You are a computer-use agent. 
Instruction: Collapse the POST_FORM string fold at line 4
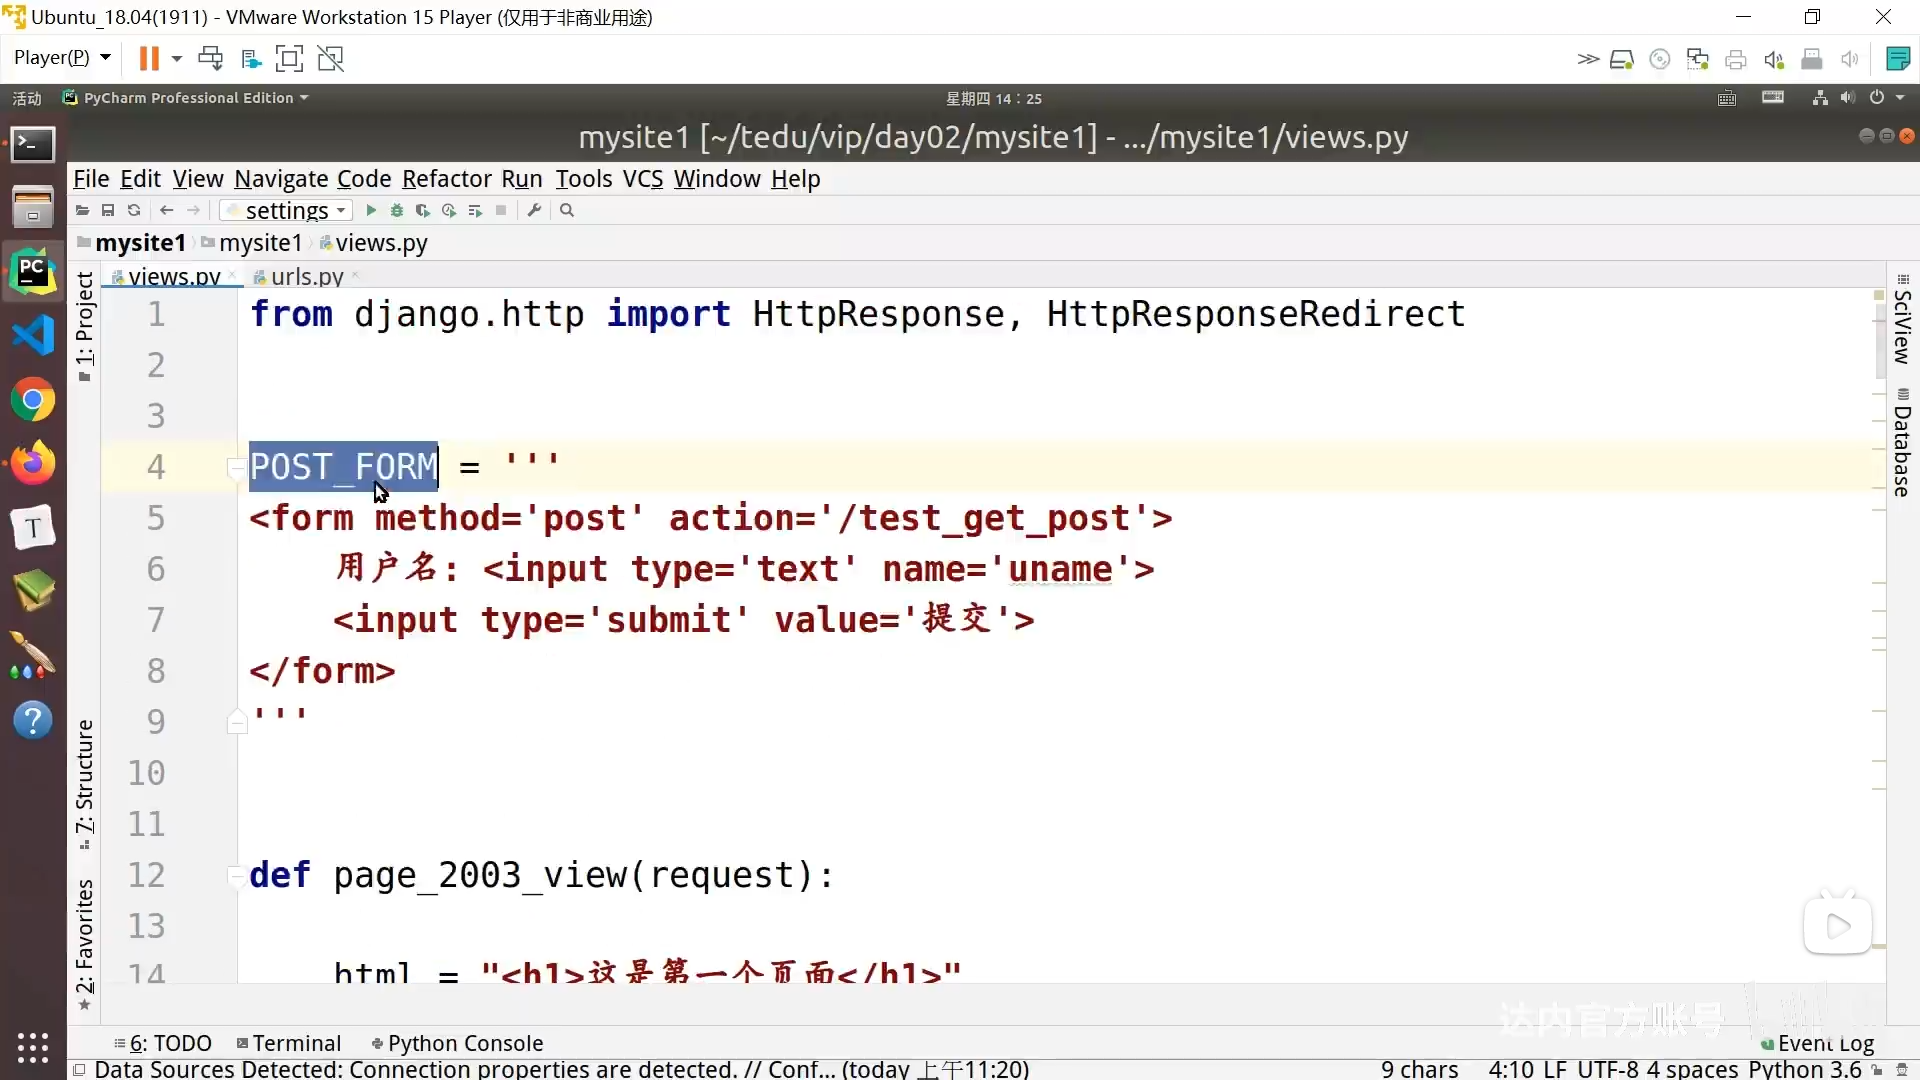click(236, 467)
